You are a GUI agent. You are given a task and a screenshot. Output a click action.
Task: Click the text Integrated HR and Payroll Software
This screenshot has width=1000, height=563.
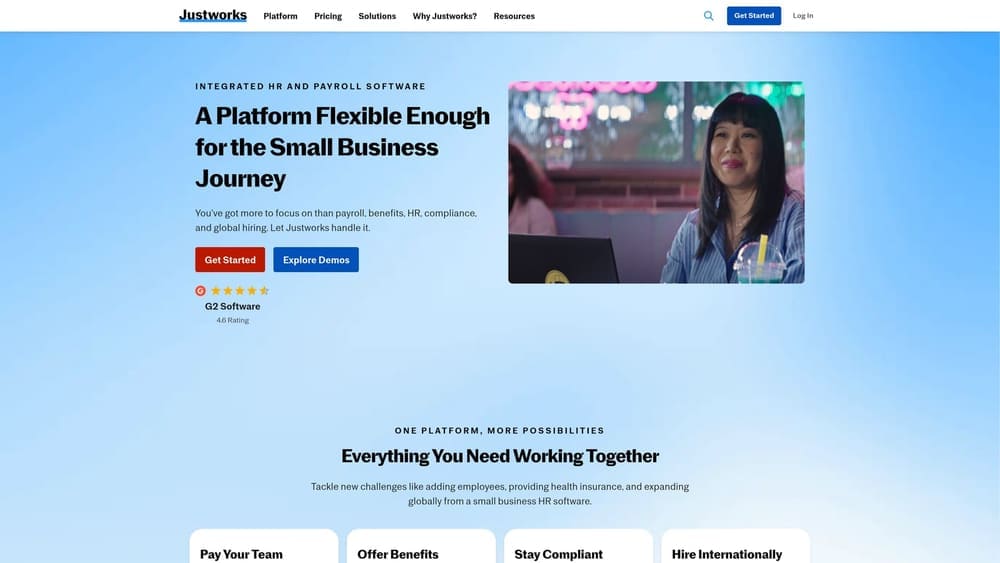(x=311, y=86)
